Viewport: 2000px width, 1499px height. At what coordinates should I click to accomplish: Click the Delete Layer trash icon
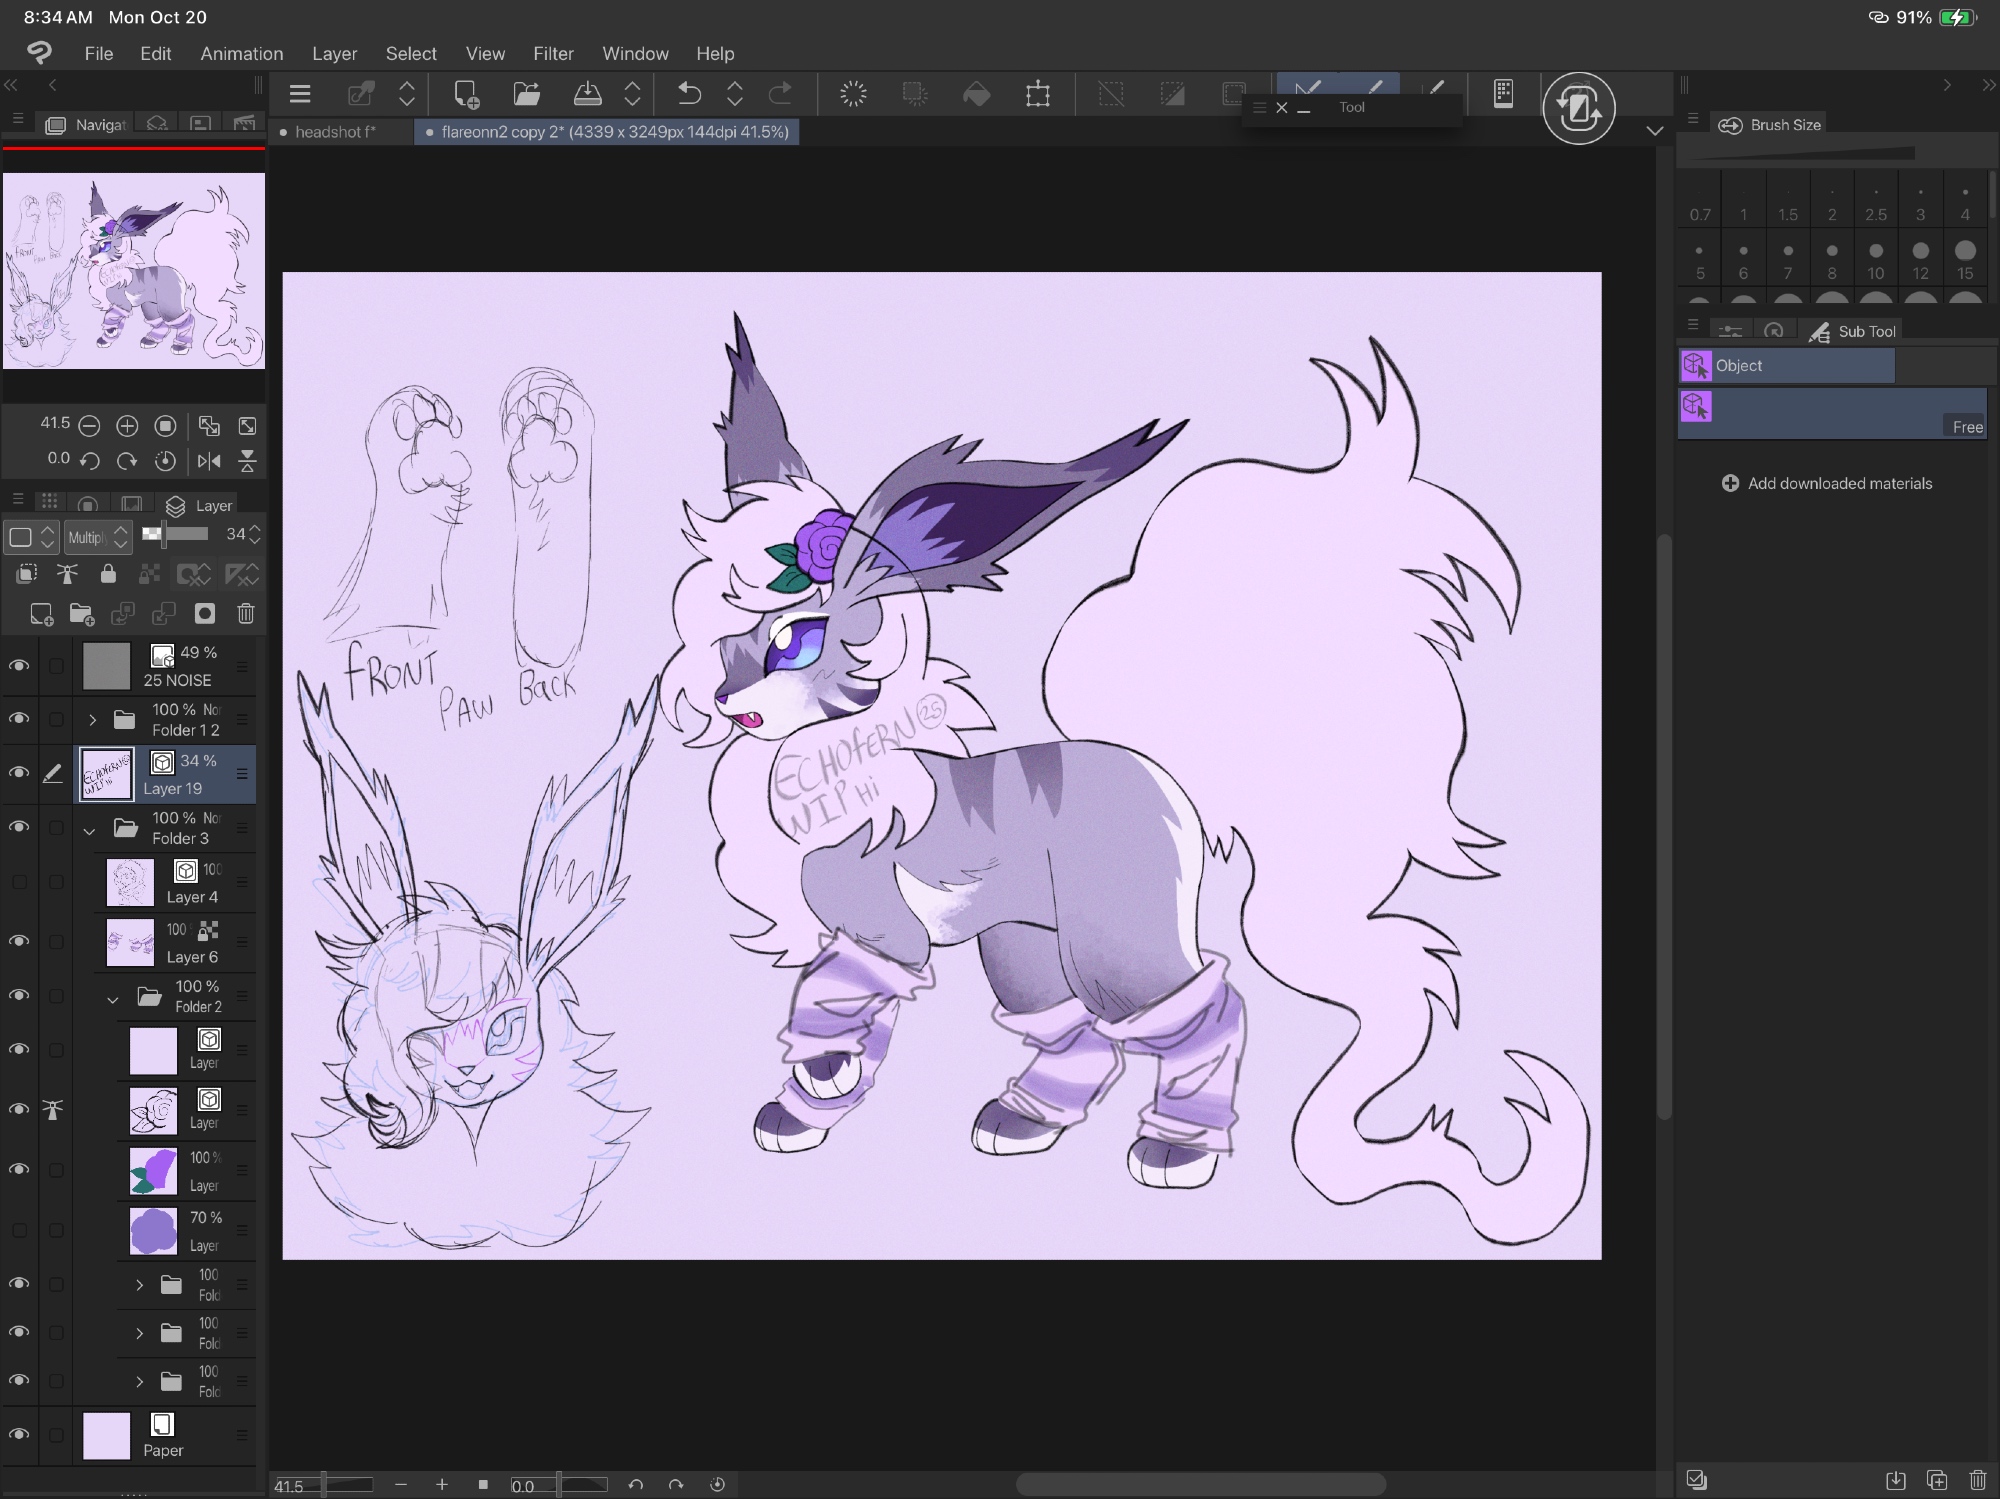coord(246,613)
